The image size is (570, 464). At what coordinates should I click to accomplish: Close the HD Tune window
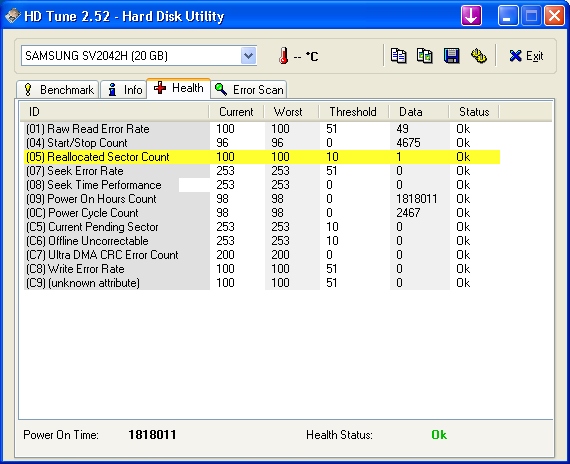click(x=554, y=16)
